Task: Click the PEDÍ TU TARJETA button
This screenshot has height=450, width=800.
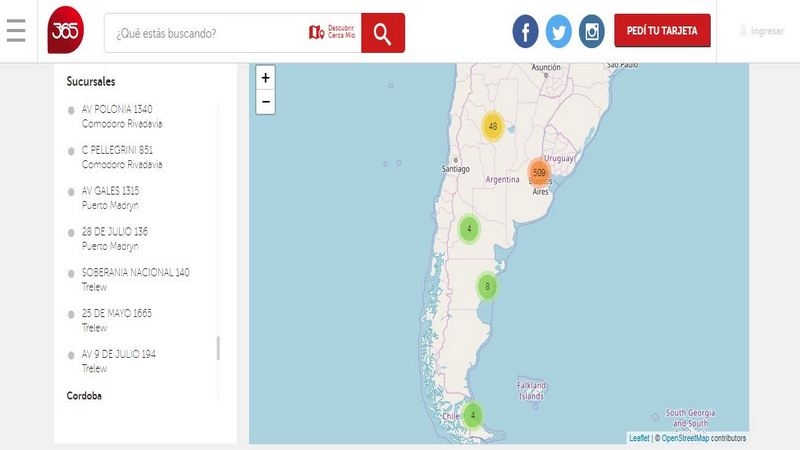Action: pos(662,31)
